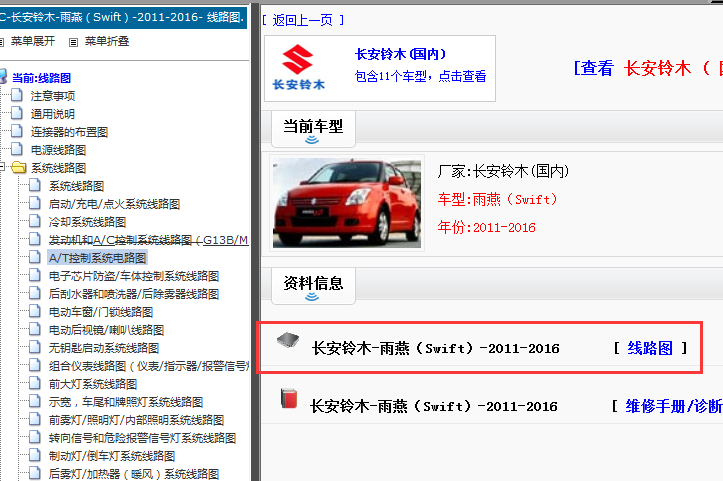Click the page icon beside 示宽，车尾和牌照灯系统线路图
723x481 pixels.
tap(35, 401)
